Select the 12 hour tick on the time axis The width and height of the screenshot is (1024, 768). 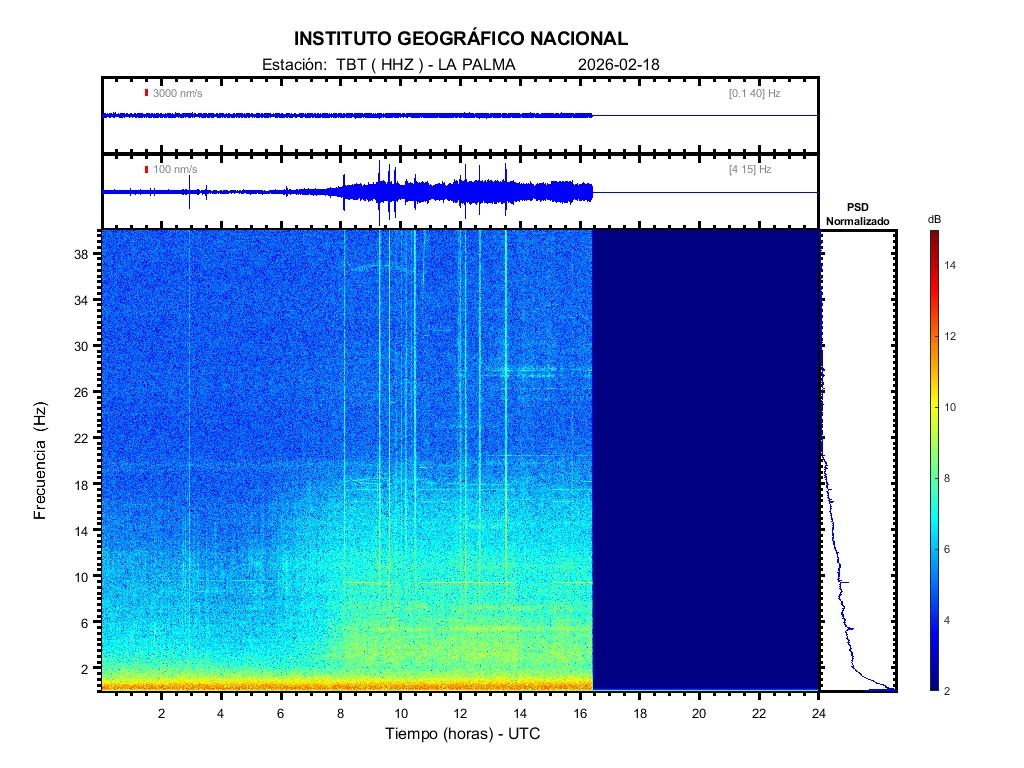(460, 713)
